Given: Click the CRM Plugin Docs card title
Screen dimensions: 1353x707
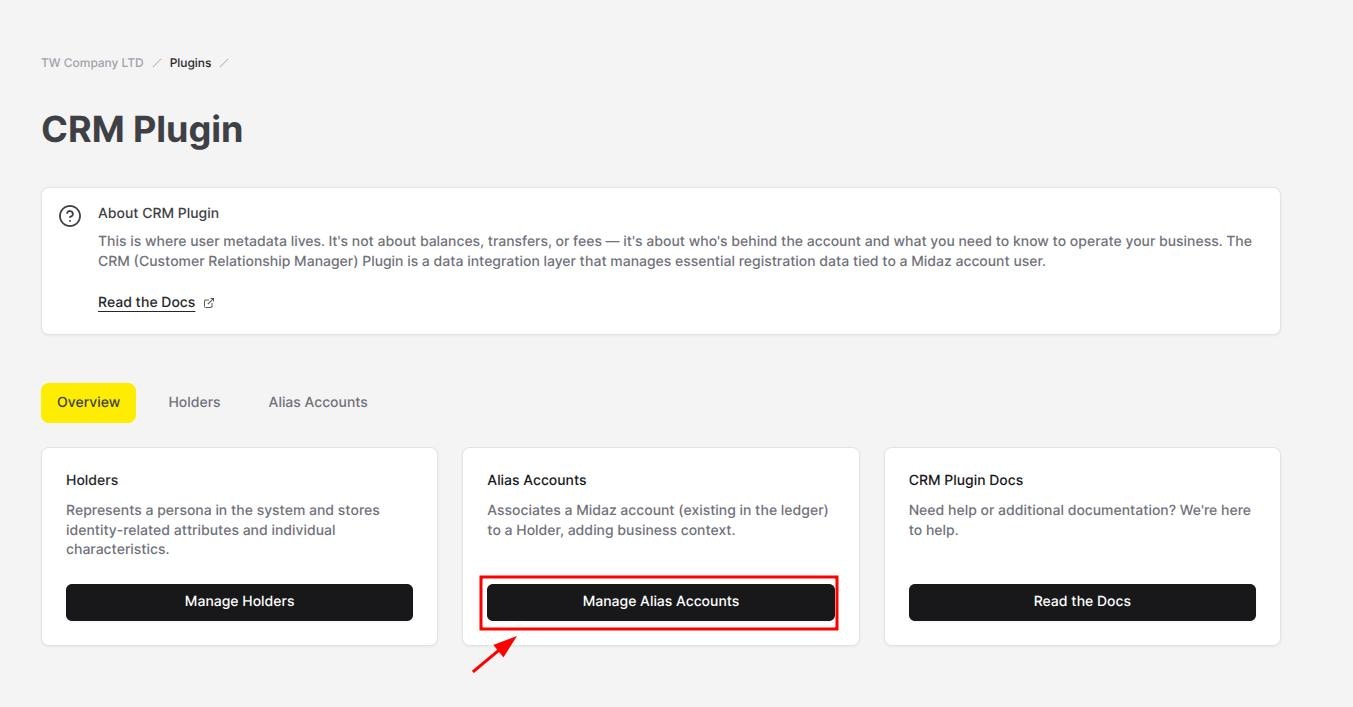Looking at the screenshot, I should [966, 480].
